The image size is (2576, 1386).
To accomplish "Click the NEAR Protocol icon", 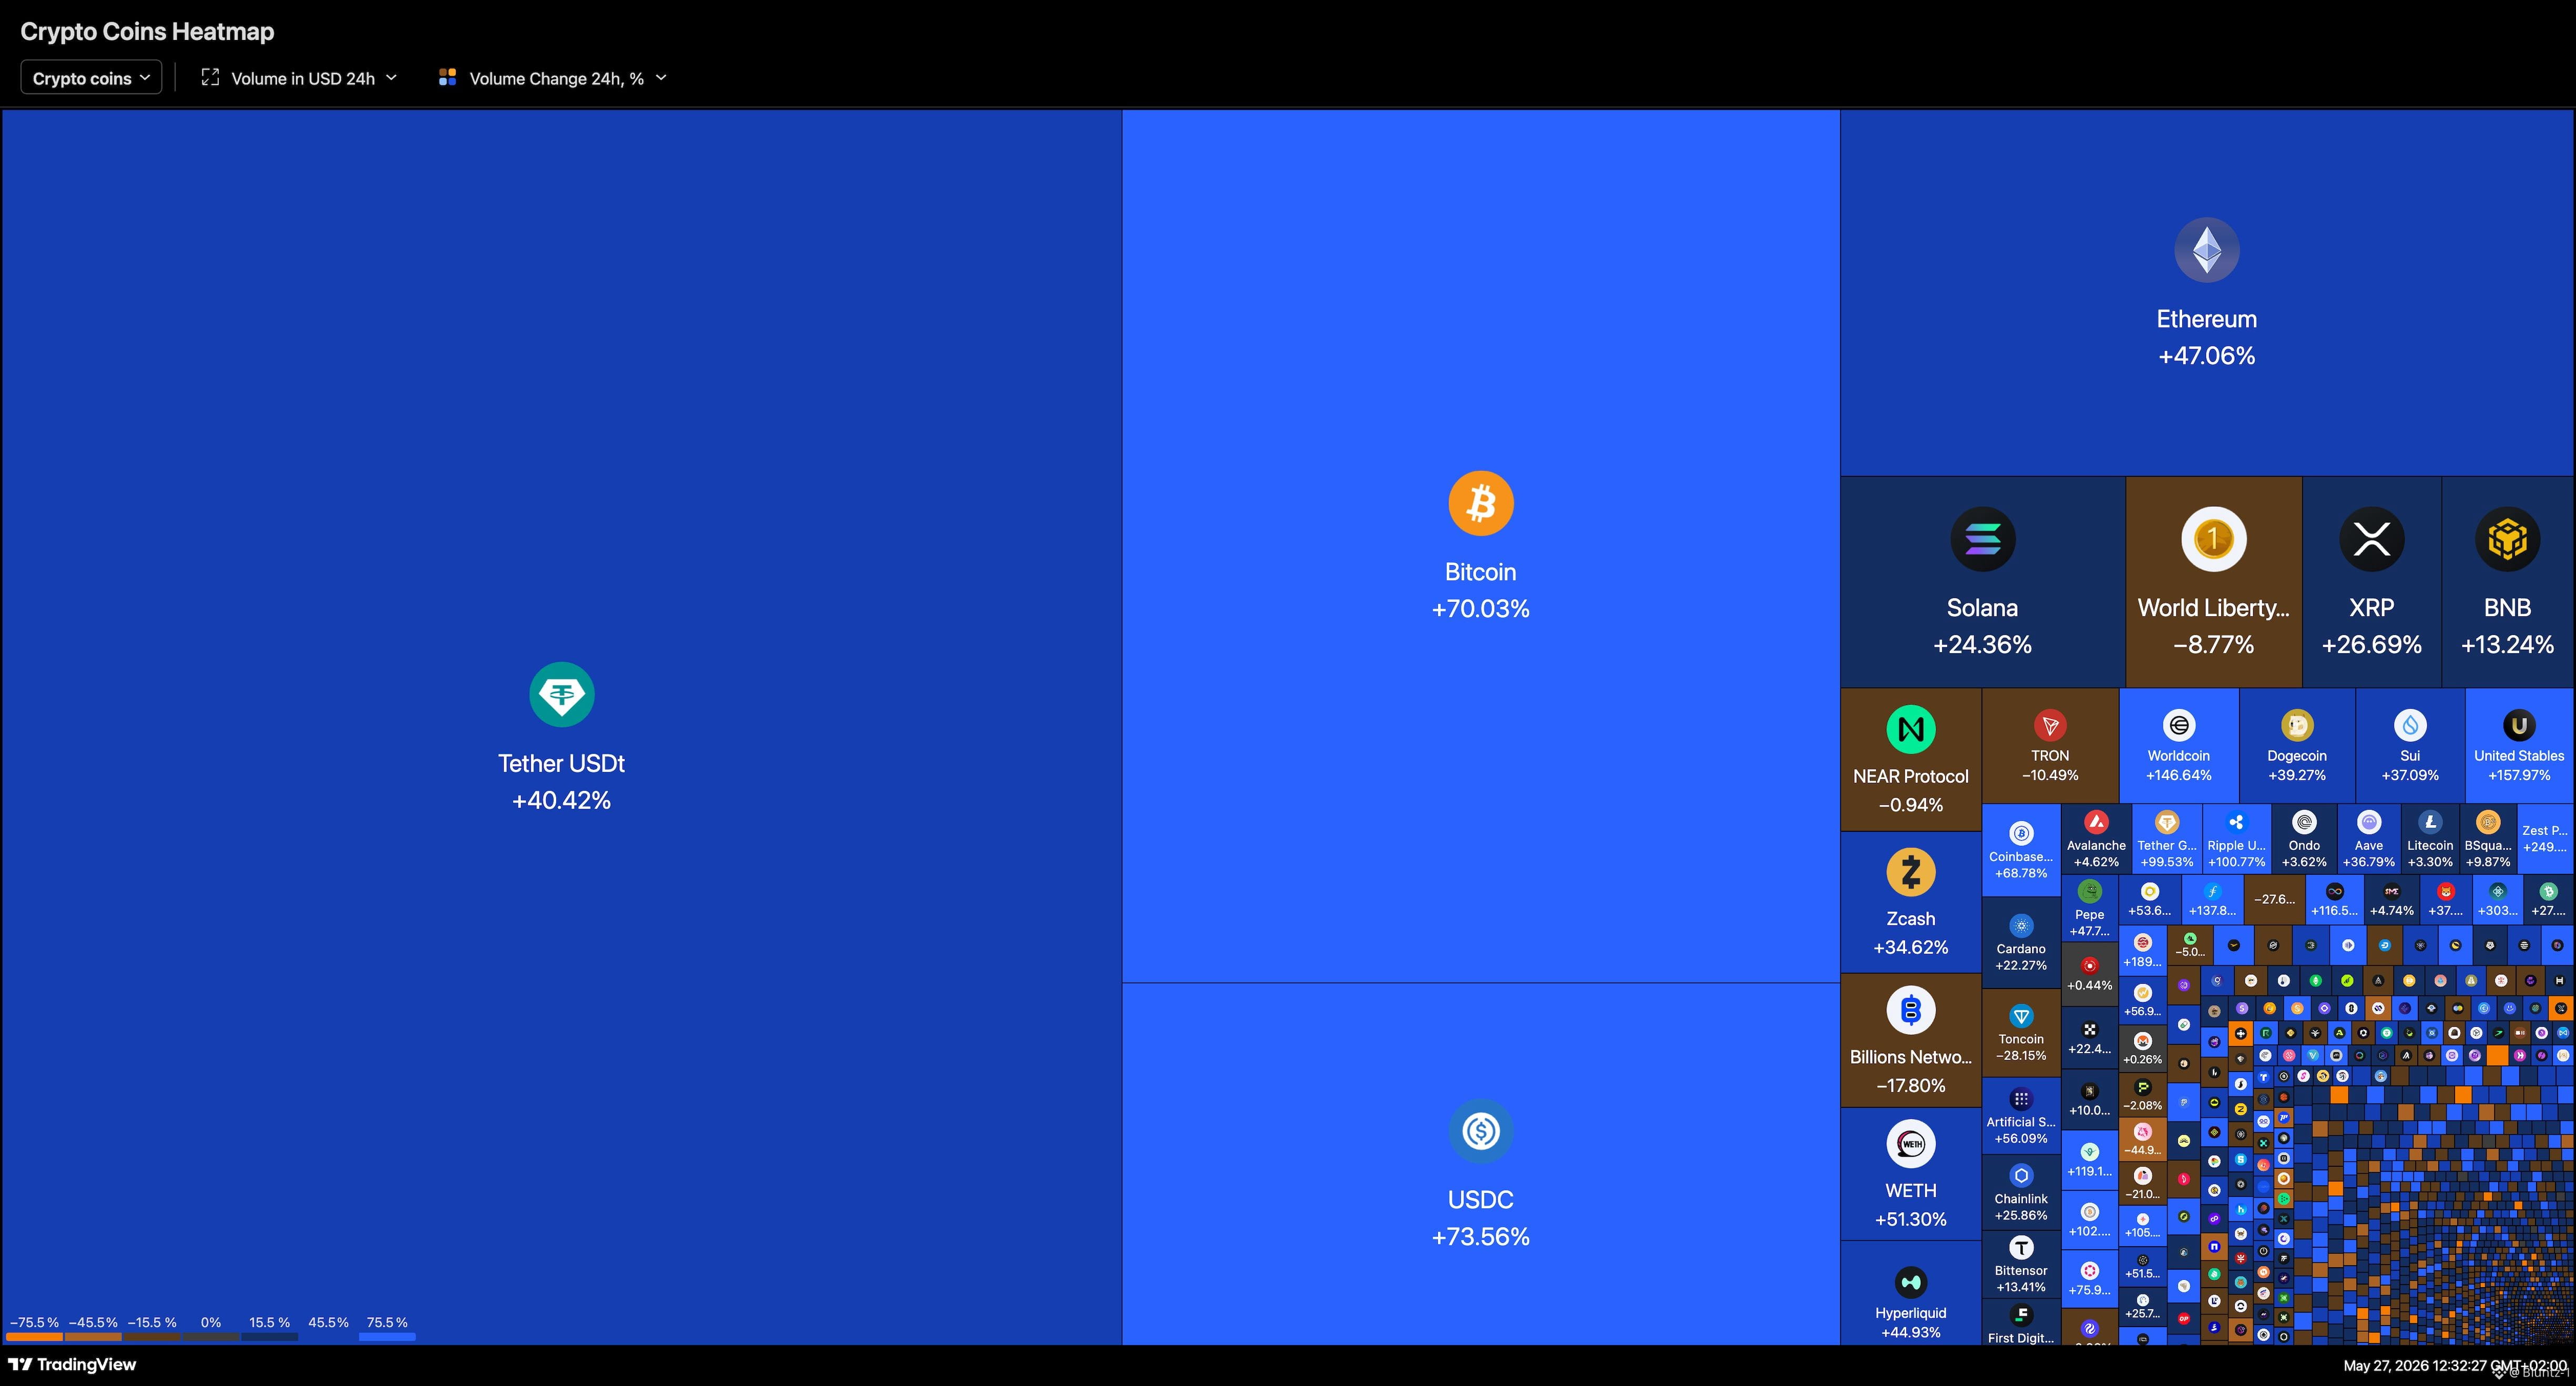I will (x=1911, y=729).
